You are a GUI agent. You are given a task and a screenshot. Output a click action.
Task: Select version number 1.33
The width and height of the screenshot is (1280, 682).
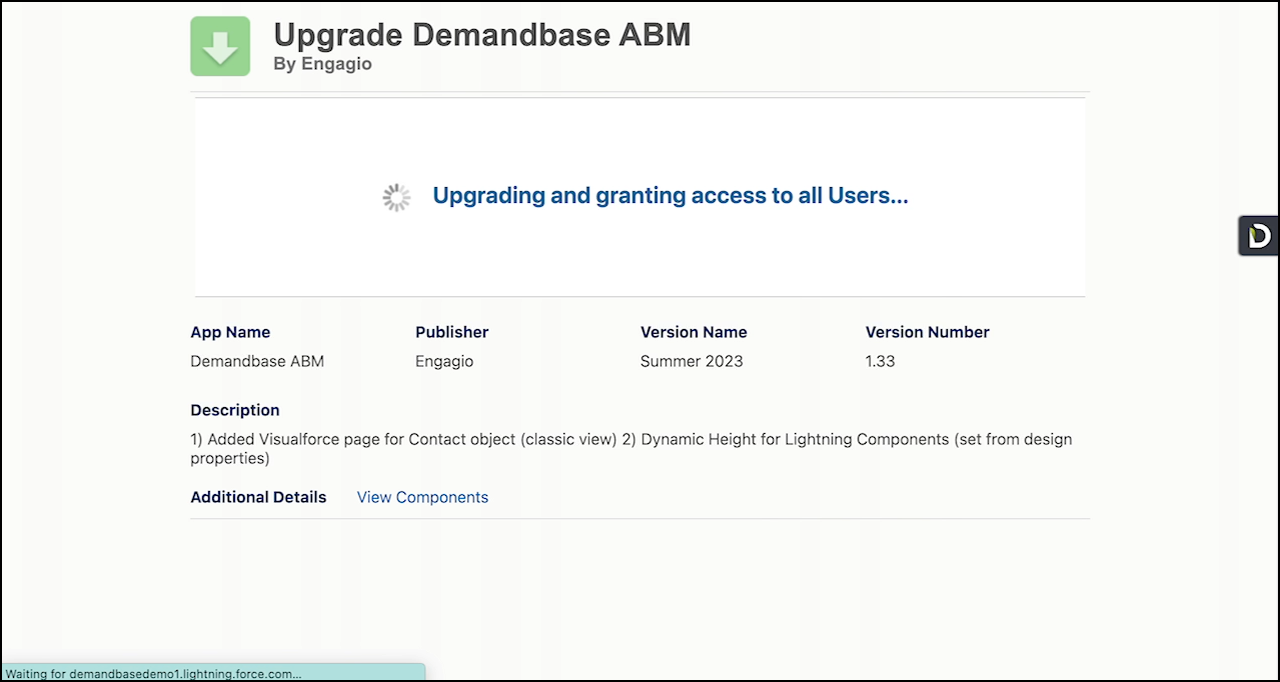[880, 361]
